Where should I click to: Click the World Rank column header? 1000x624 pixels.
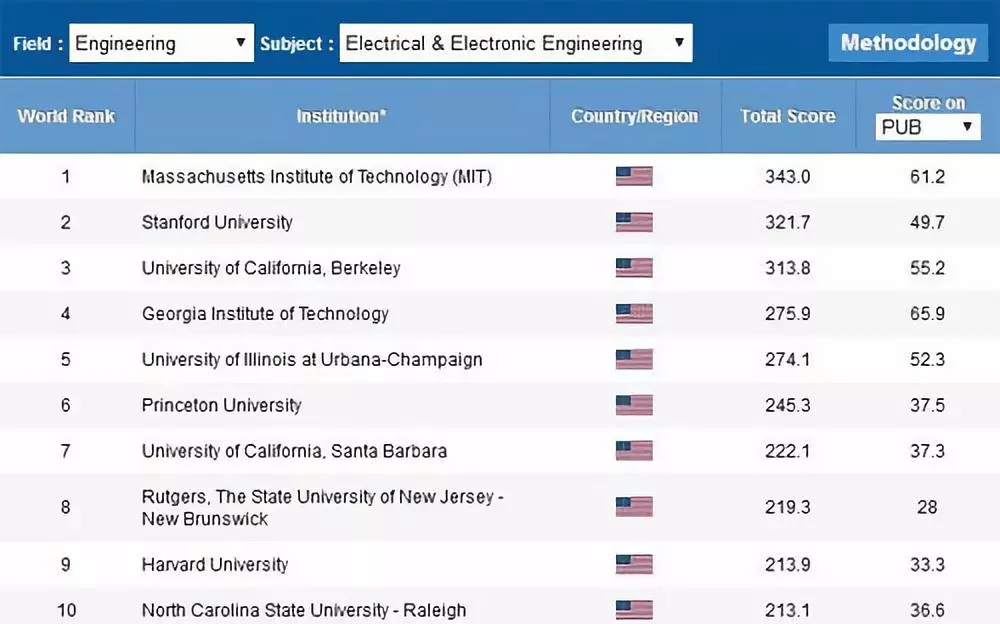click(x=66, y=116)
